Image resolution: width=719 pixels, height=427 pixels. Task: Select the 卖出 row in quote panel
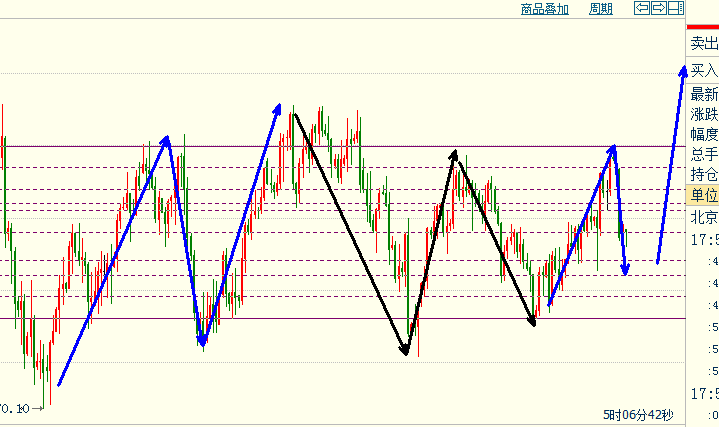[703, 44]
